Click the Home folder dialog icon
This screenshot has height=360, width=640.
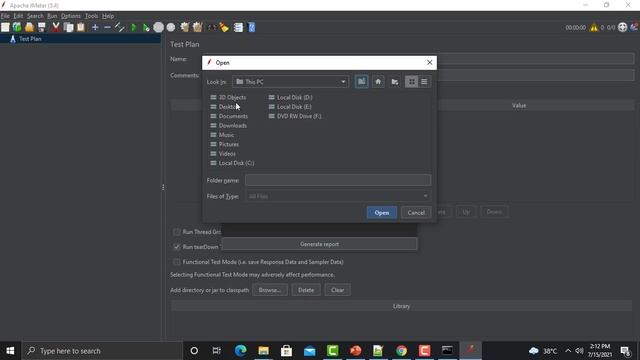[x=378, y=82]
